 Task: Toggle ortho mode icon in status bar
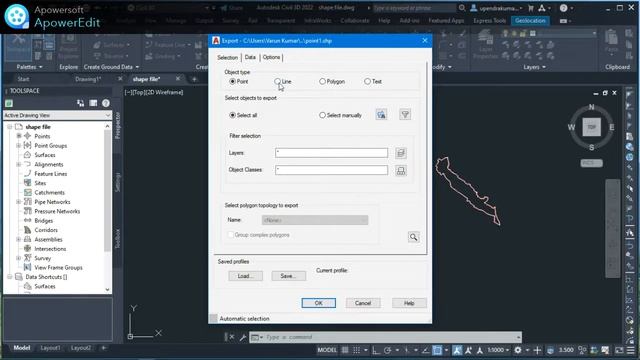coord(376,350)
